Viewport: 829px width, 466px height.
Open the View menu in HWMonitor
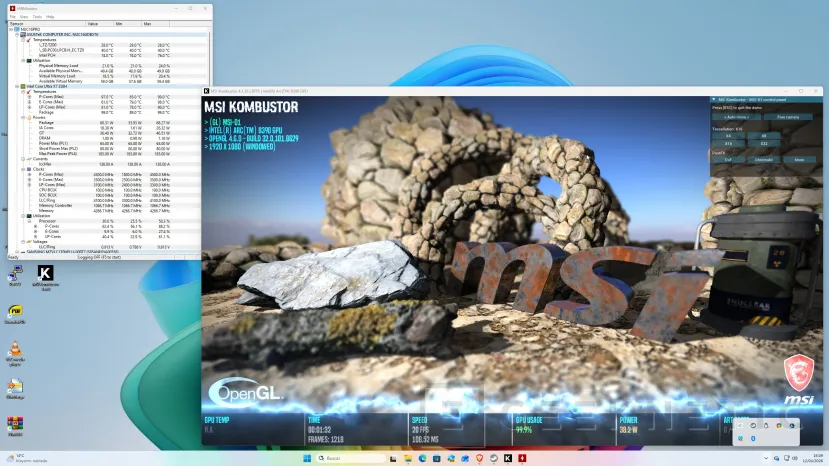(x=23, y=16)
